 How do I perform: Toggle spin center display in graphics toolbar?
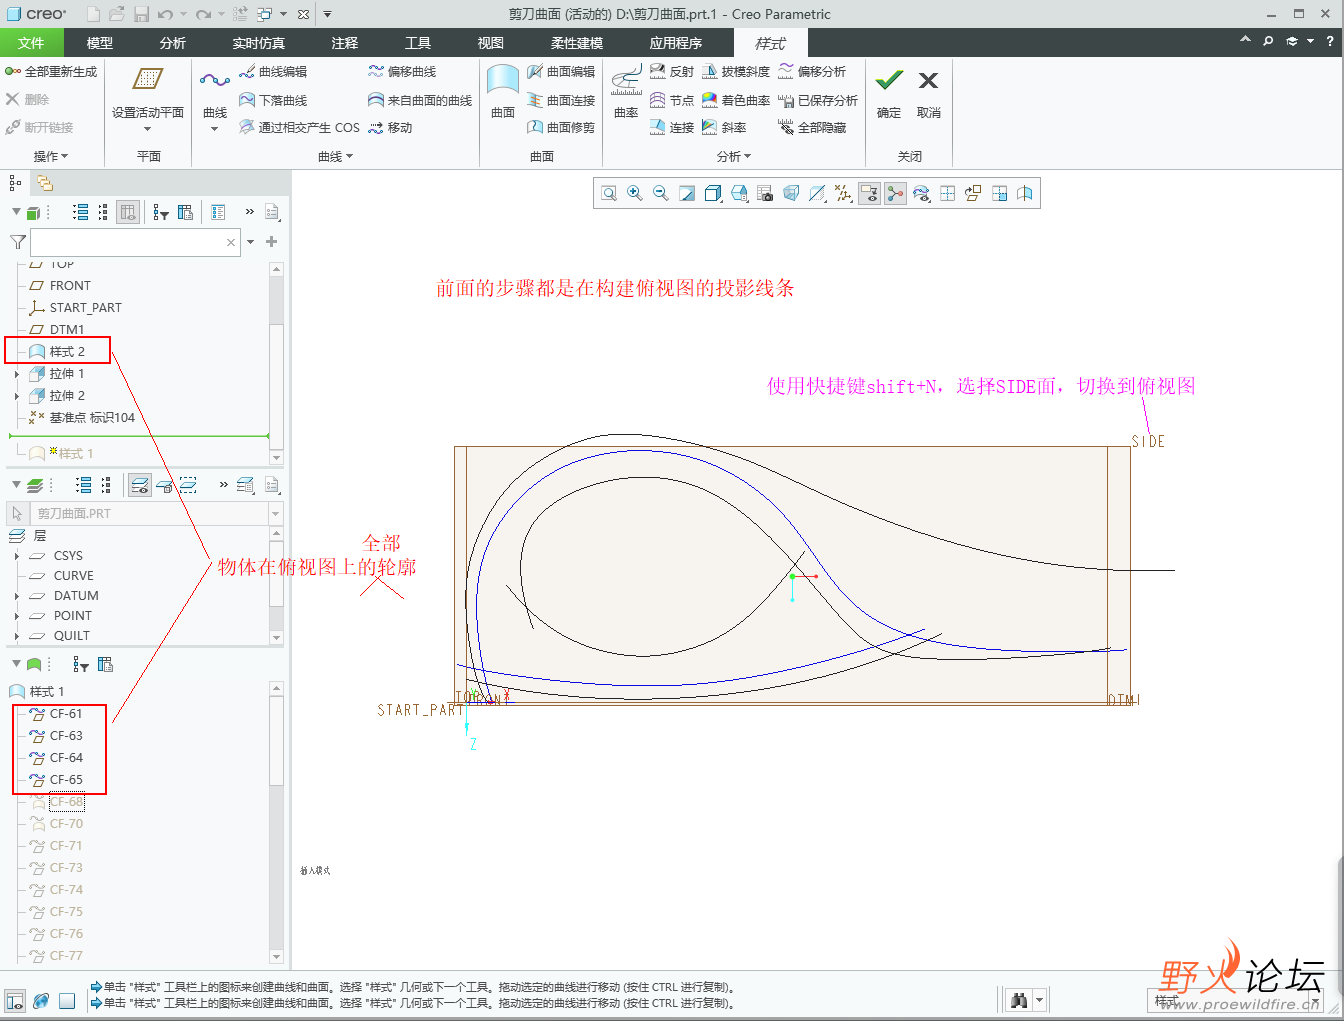(x=896, y=194)
